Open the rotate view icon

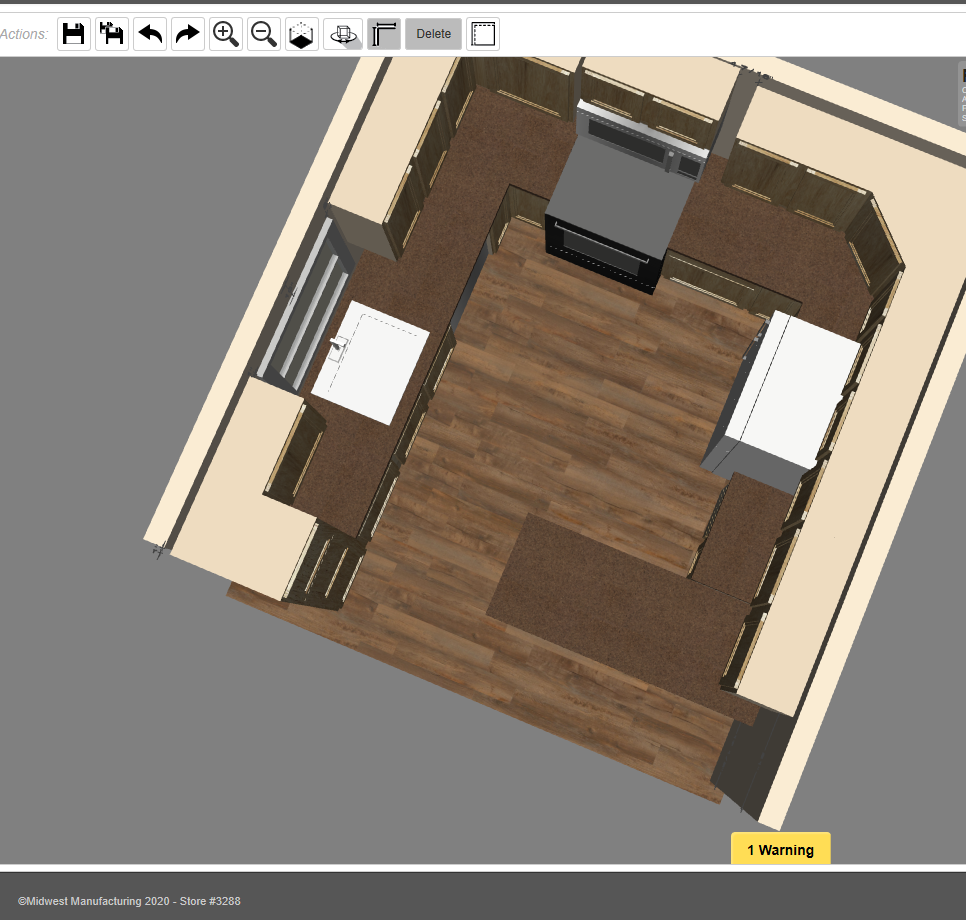[343, 34]
